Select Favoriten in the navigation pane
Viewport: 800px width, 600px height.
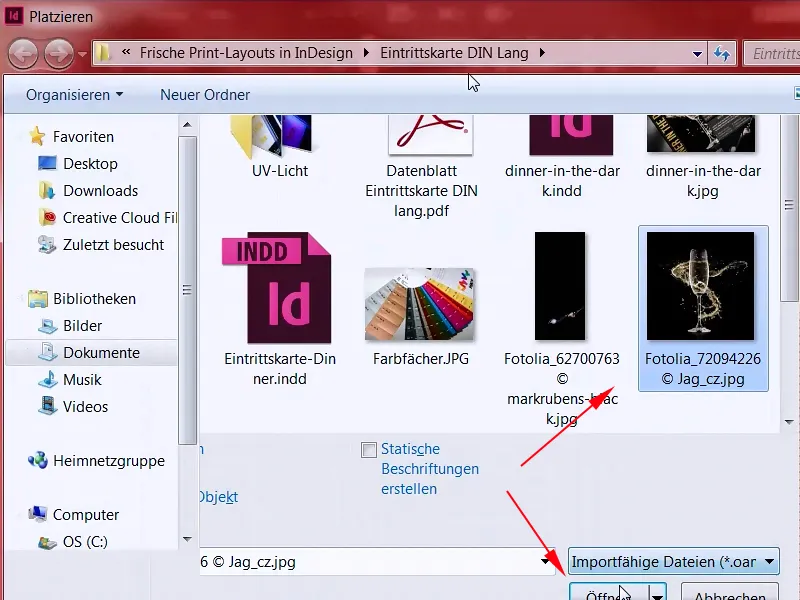[x=83, y=137]
